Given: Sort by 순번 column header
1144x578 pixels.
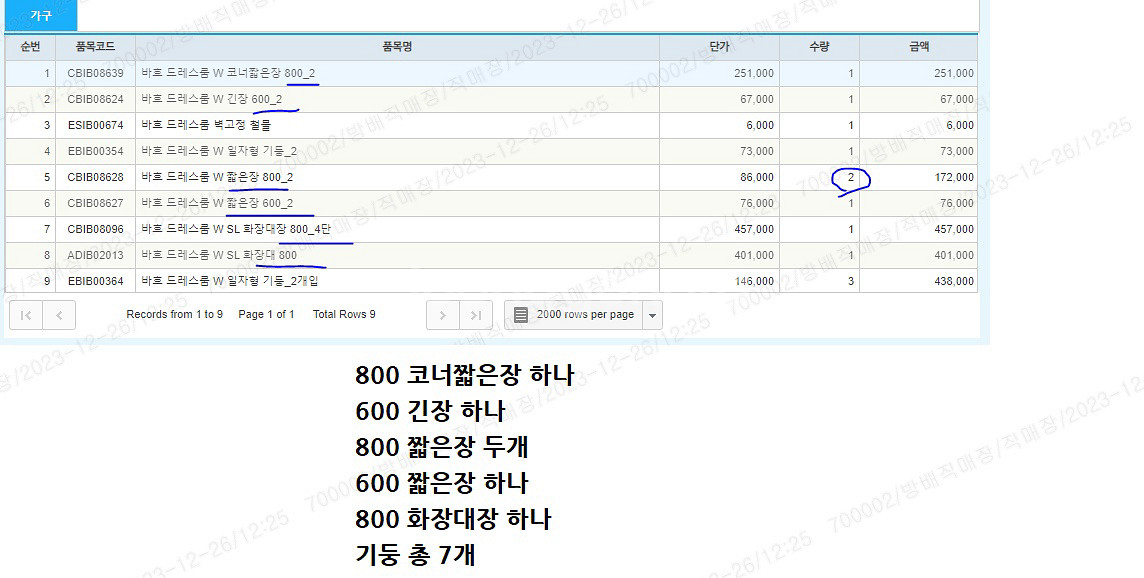Looking at the screenshot, I should [x=30, y=47].
